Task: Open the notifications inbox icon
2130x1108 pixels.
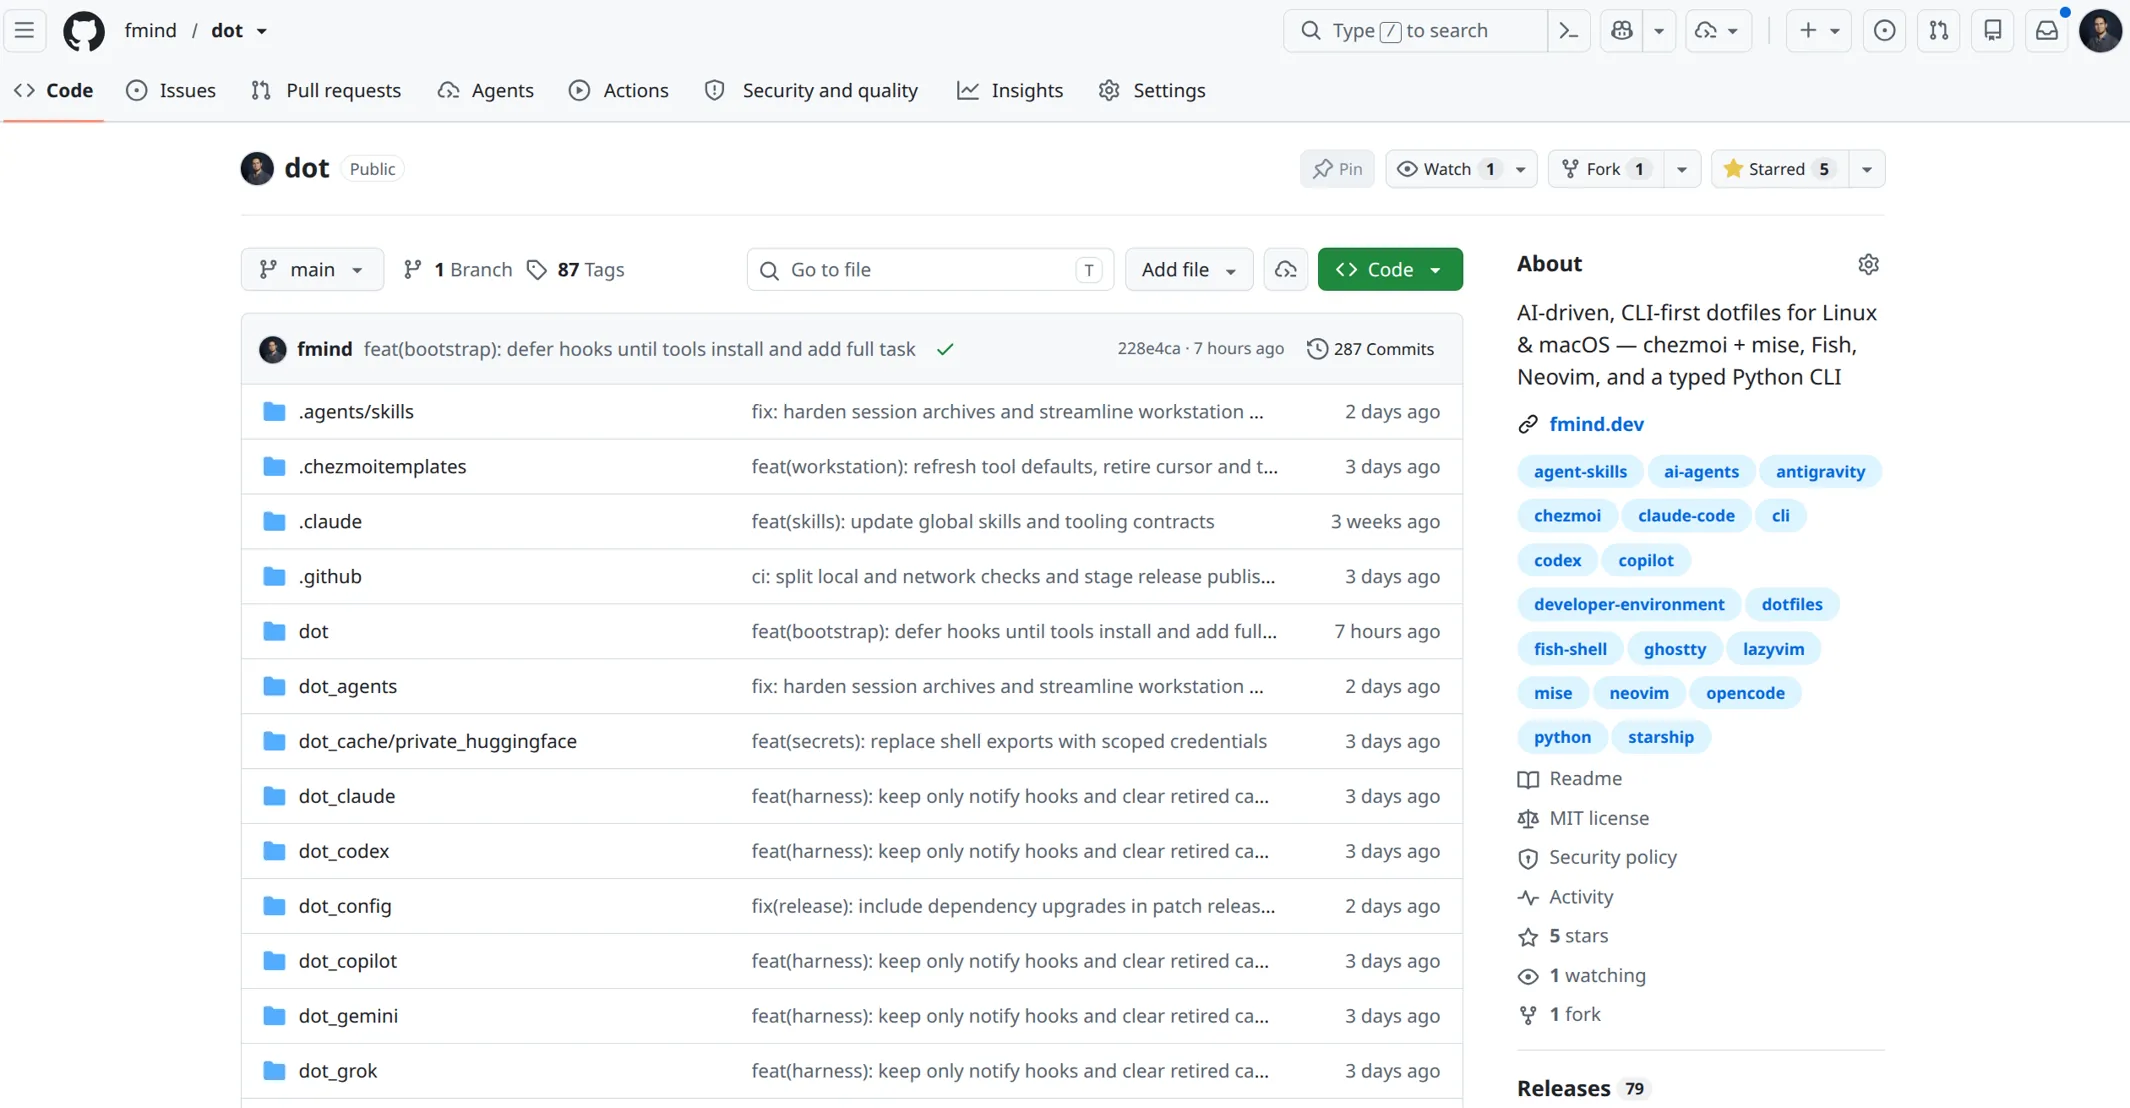Action: (2046, 31)
